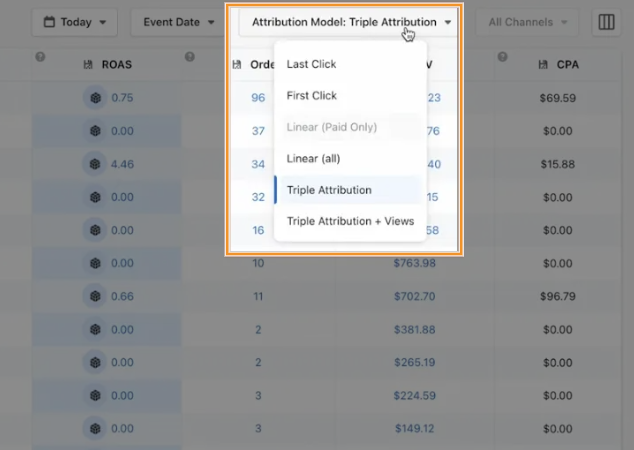Open the Event Date dropdown
The width and height of the screenshot is (634, 450).
coord(180,22)
